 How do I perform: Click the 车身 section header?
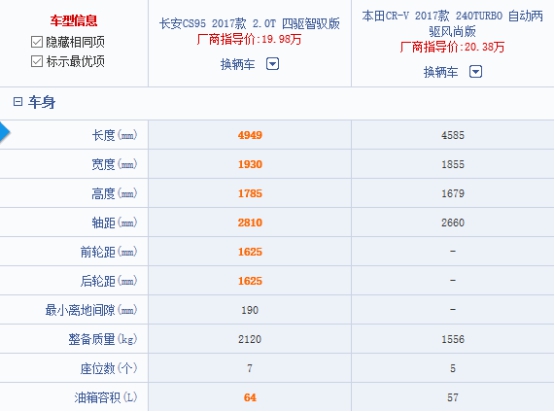(x=42, y=102)
